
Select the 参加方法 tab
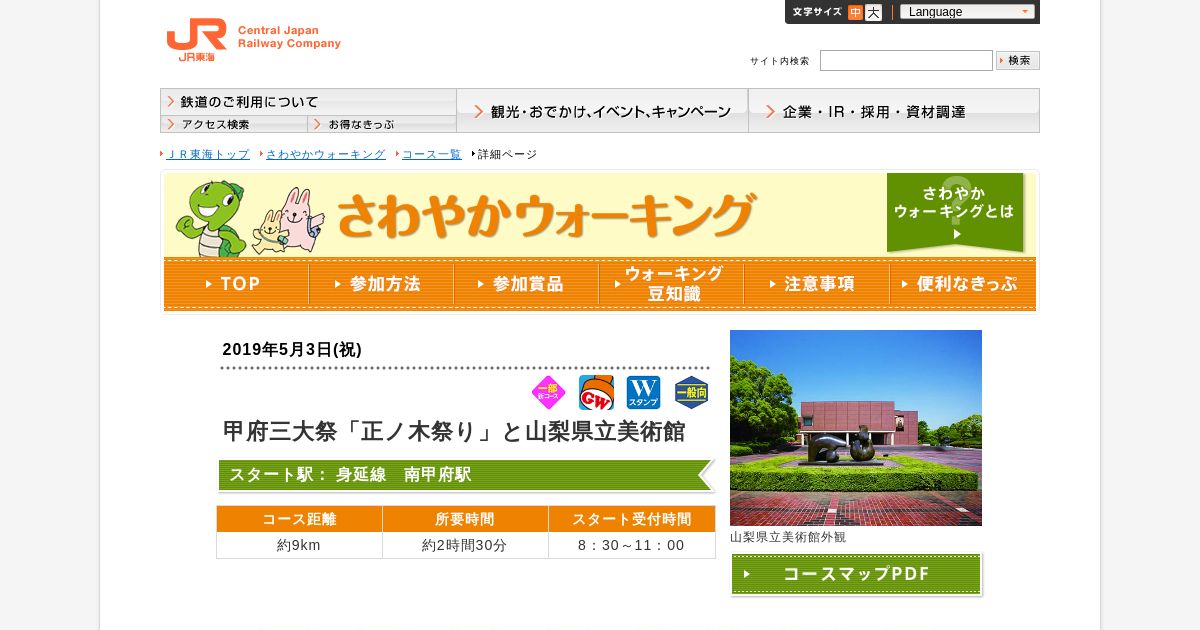[x=381, y=284]
